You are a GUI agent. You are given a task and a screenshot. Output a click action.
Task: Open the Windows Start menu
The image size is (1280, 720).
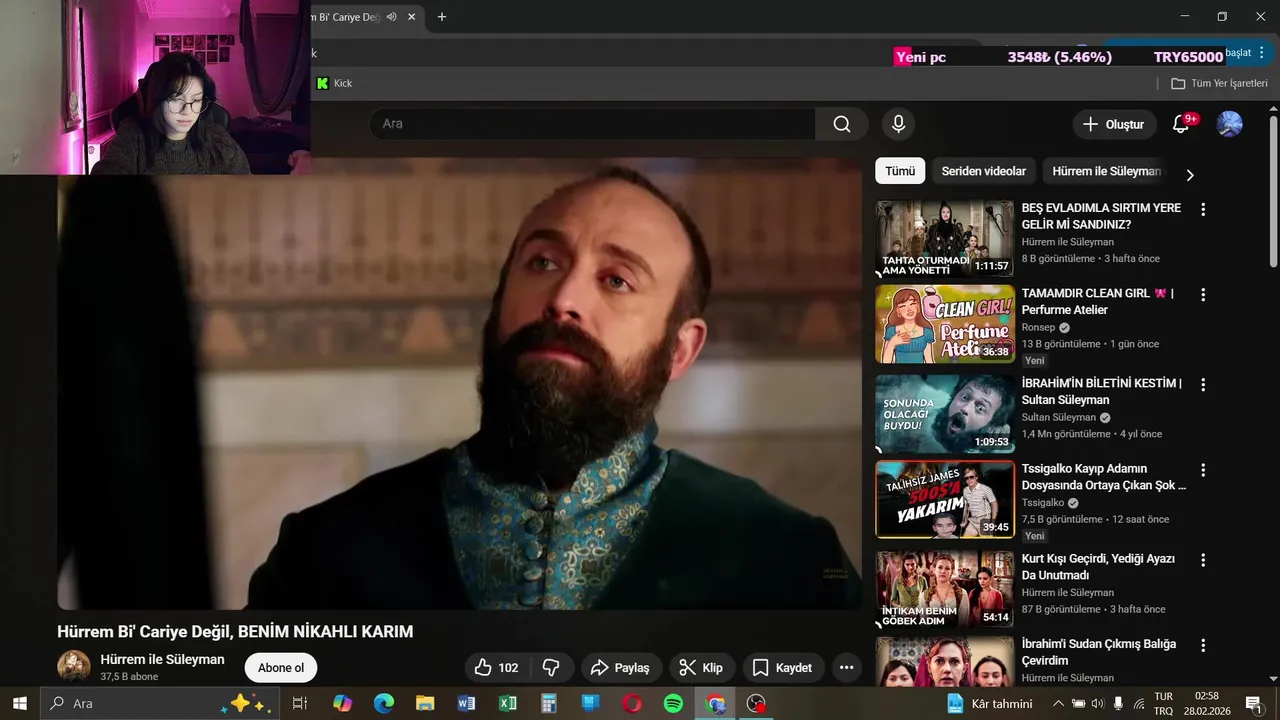pos(19,703)
